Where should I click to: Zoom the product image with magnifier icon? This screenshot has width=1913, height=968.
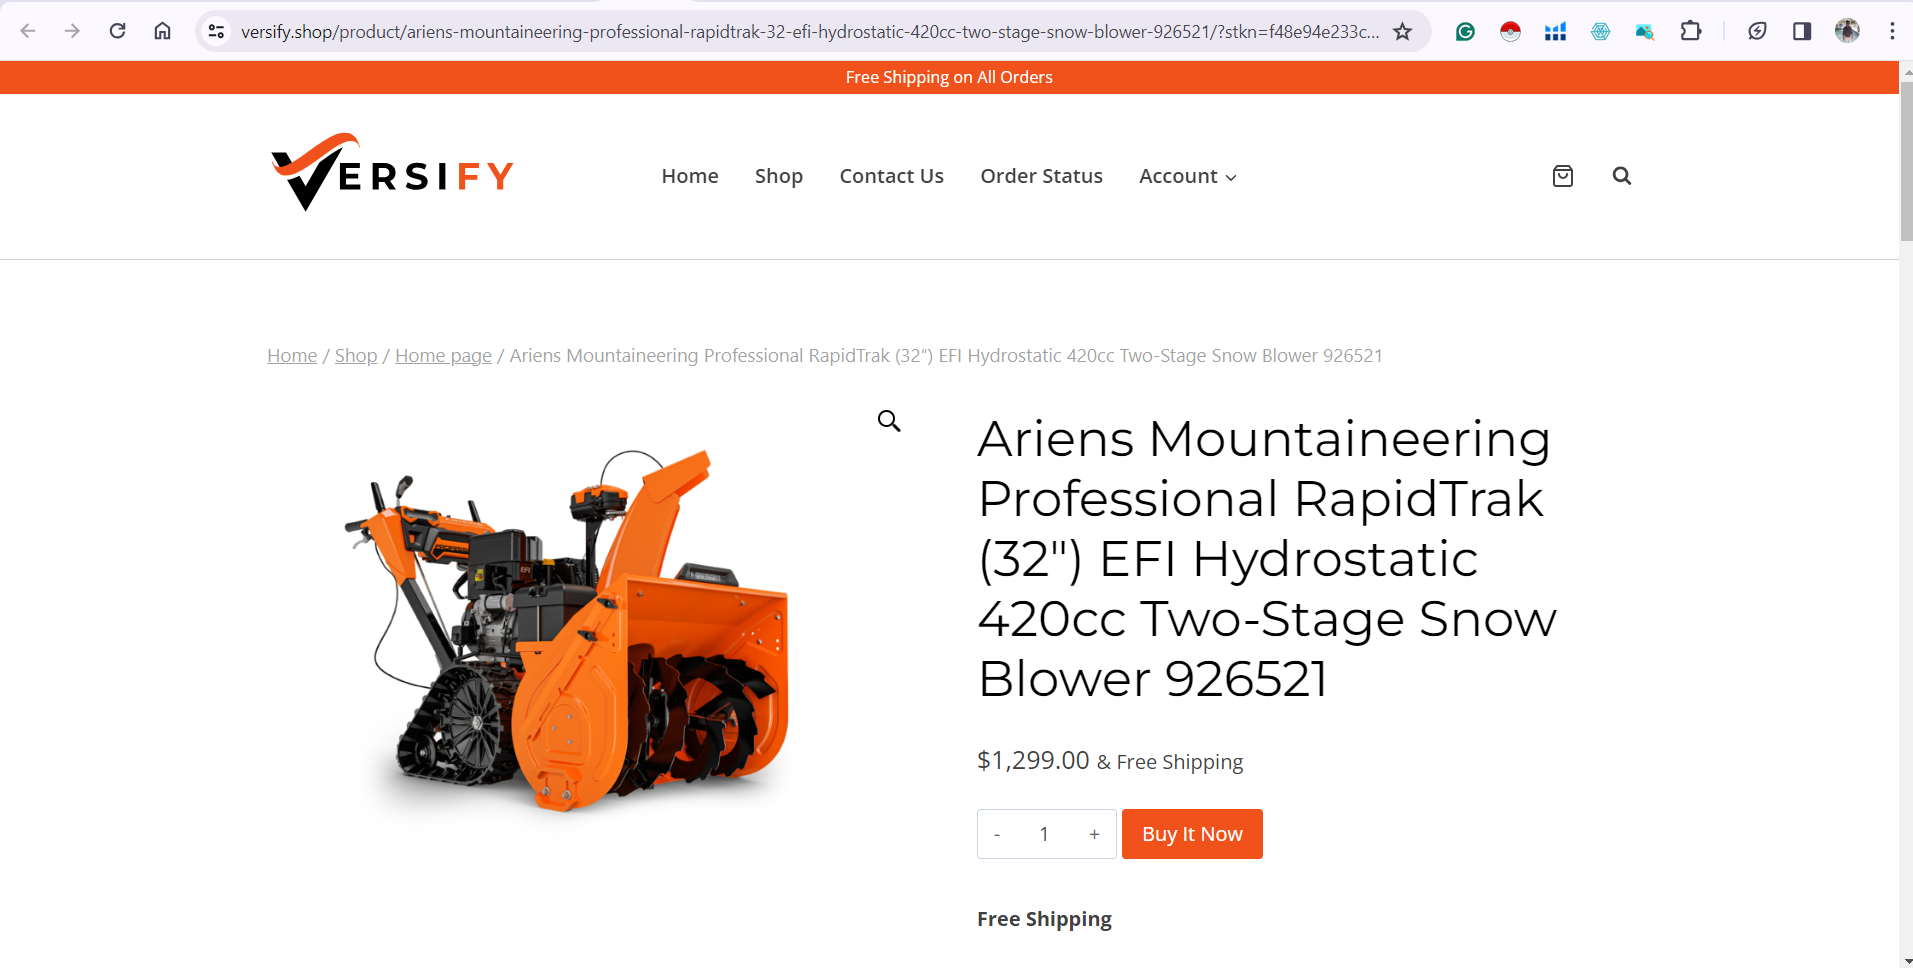888,421
